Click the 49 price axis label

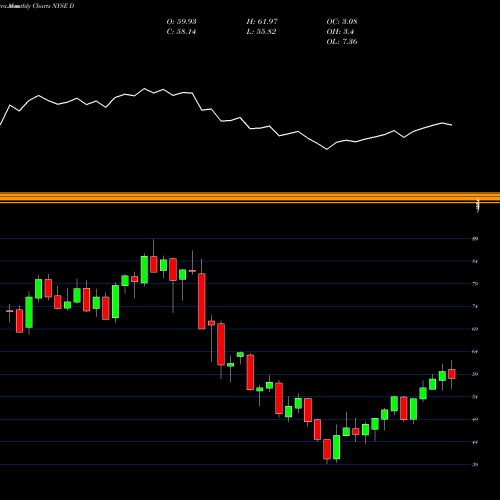pos(475,420)
